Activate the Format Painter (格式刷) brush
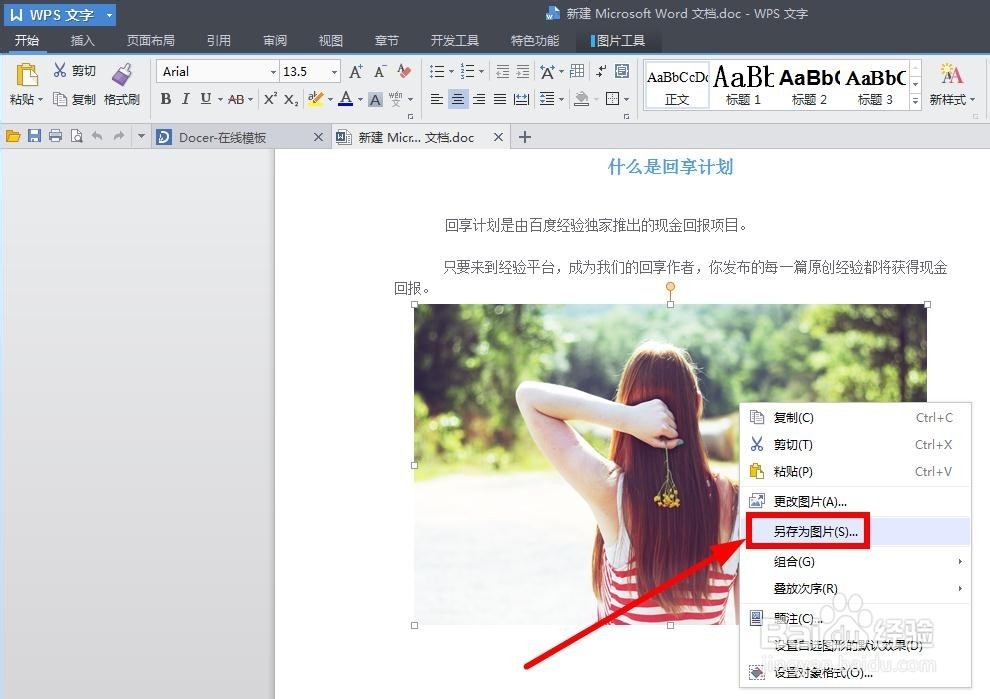 tap(122, 83)
